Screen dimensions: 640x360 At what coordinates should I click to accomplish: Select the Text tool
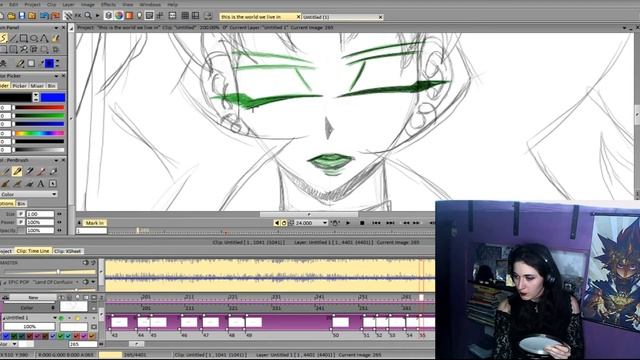pos(41,184)
